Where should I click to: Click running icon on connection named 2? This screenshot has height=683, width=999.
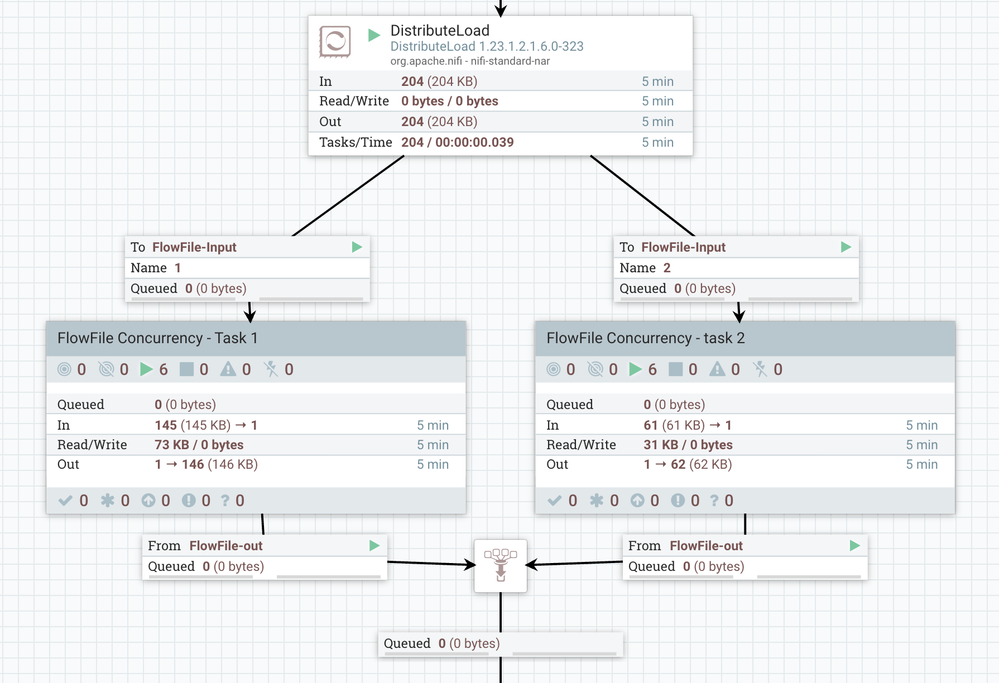[x=846, y=247]
